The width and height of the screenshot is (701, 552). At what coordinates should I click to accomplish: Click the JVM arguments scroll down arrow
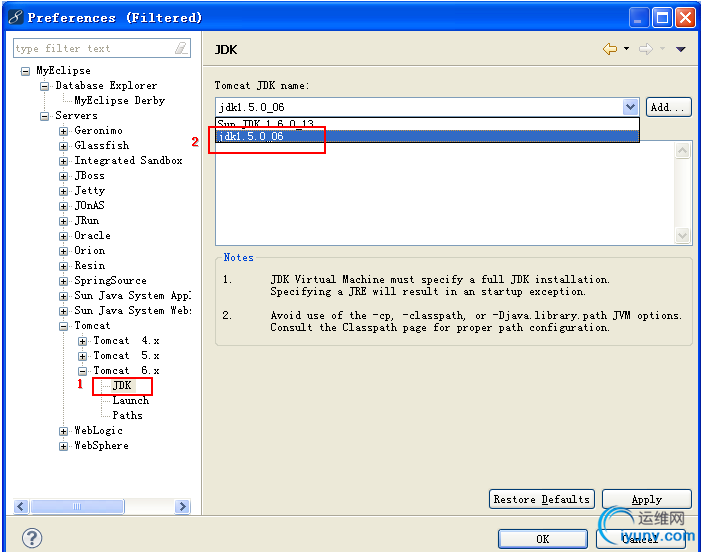682,235
